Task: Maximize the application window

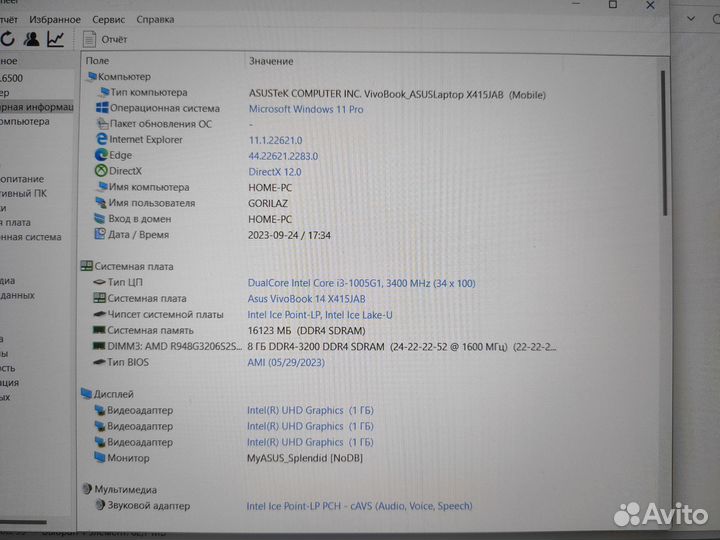Action: 613,5
